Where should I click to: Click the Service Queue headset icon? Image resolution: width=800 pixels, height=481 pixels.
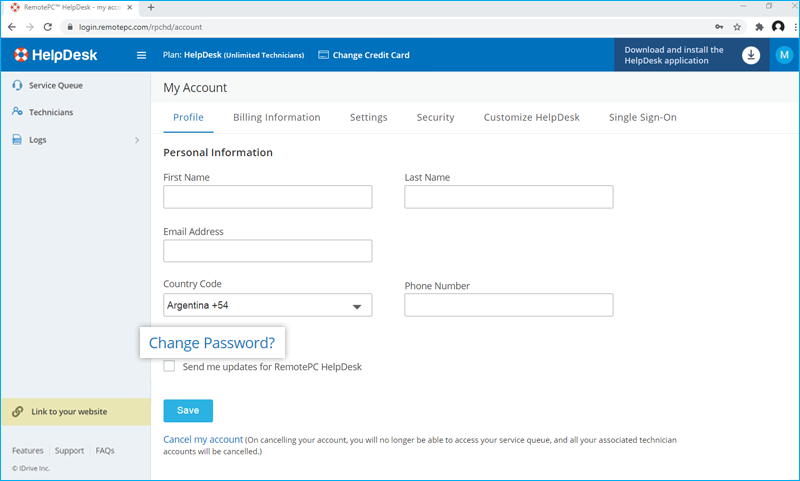18,85
